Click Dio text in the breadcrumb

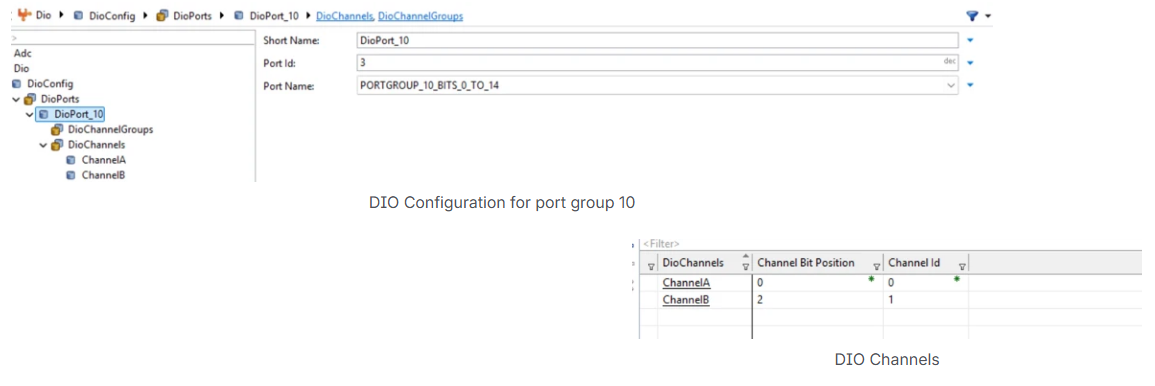43,15
